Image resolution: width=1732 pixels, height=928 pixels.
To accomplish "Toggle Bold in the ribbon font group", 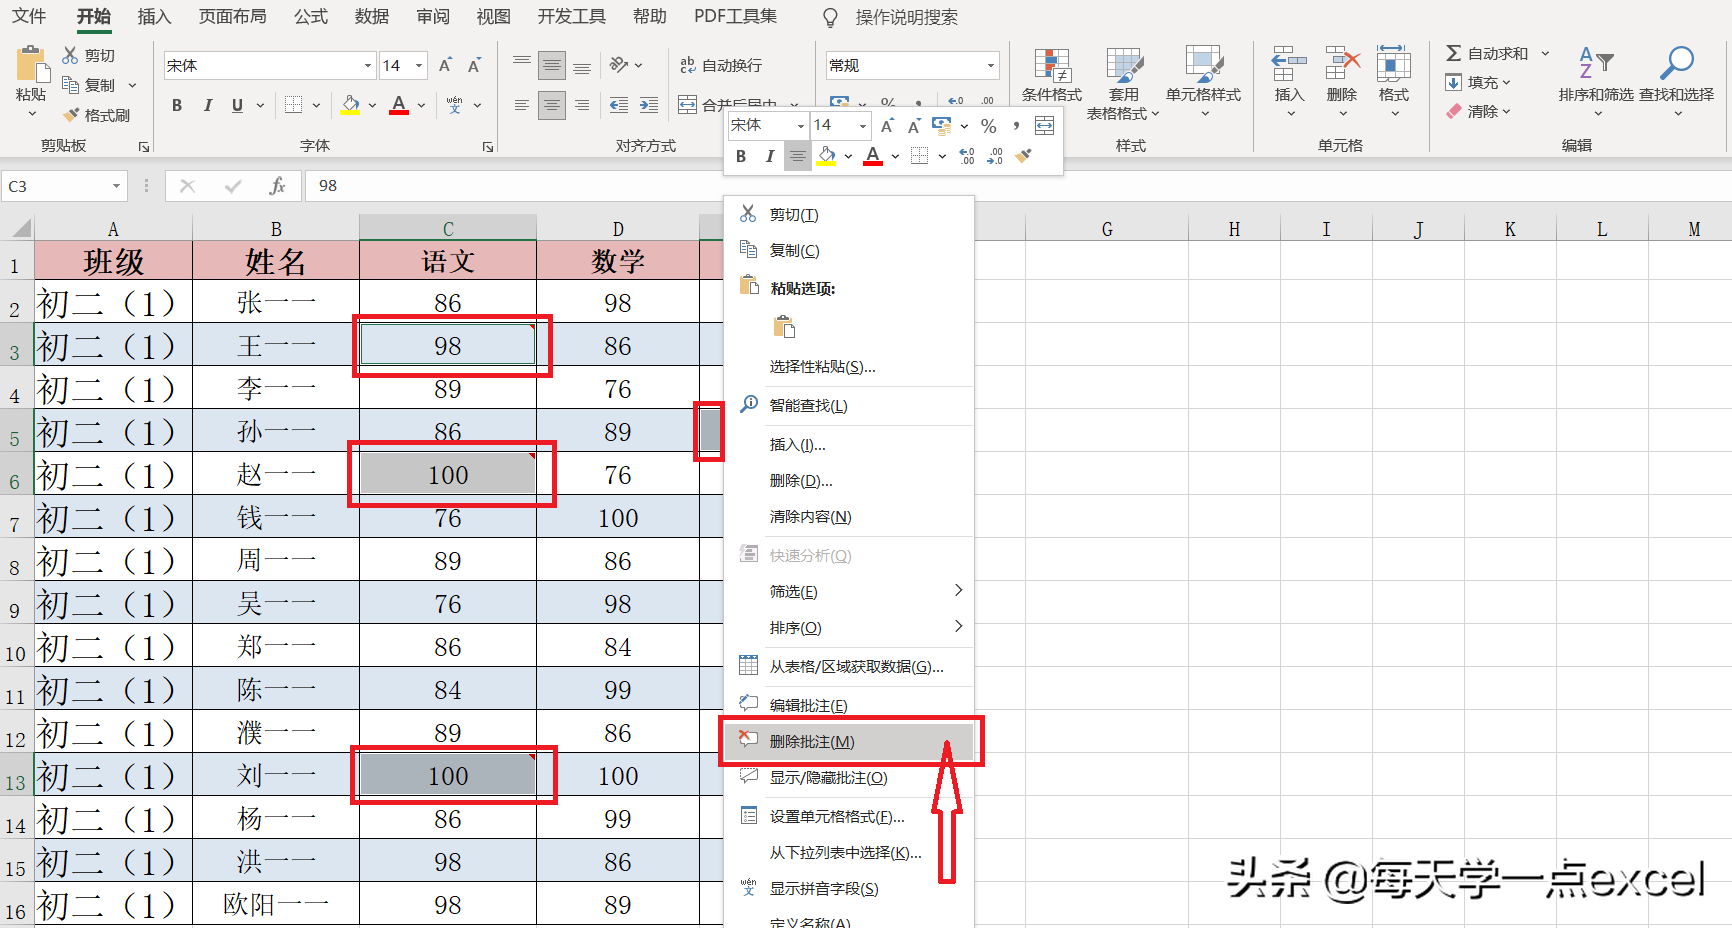I will [177, 105].
